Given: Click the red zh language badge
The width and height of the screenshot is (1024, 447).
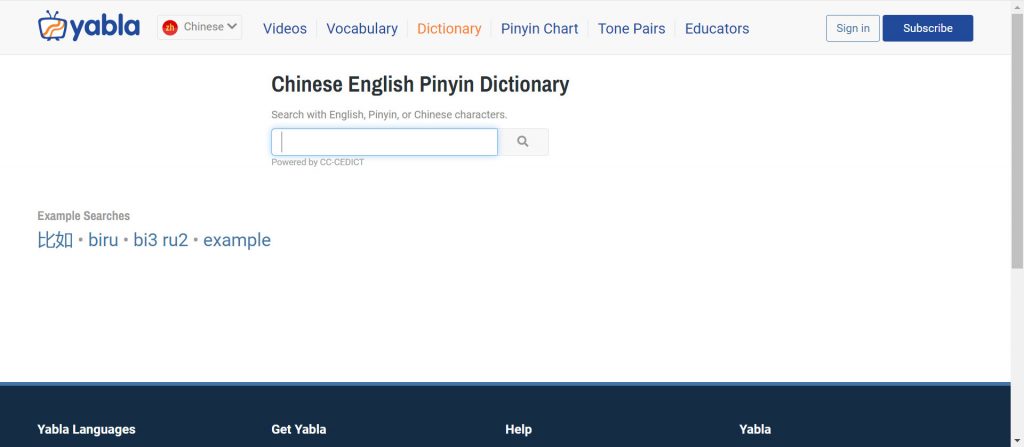Looking at the screenshot, I should 170,27.
